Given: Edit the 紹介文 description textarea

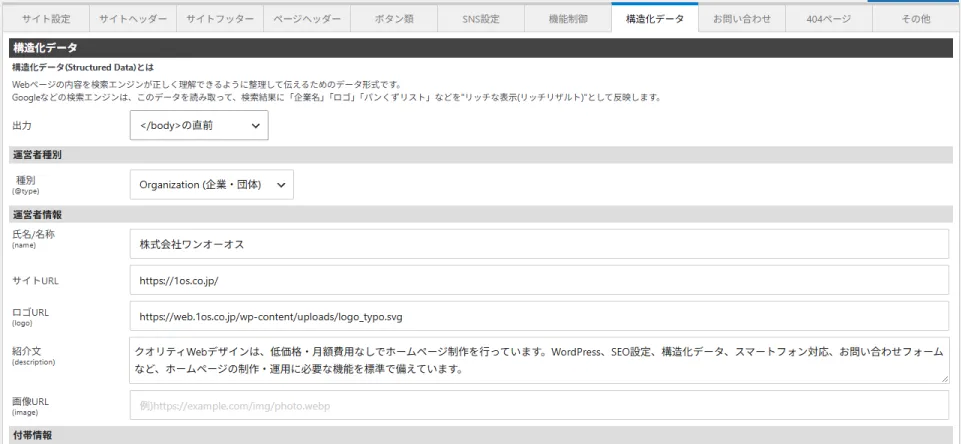Looking at the screenshot, I should tap(539, 361).
